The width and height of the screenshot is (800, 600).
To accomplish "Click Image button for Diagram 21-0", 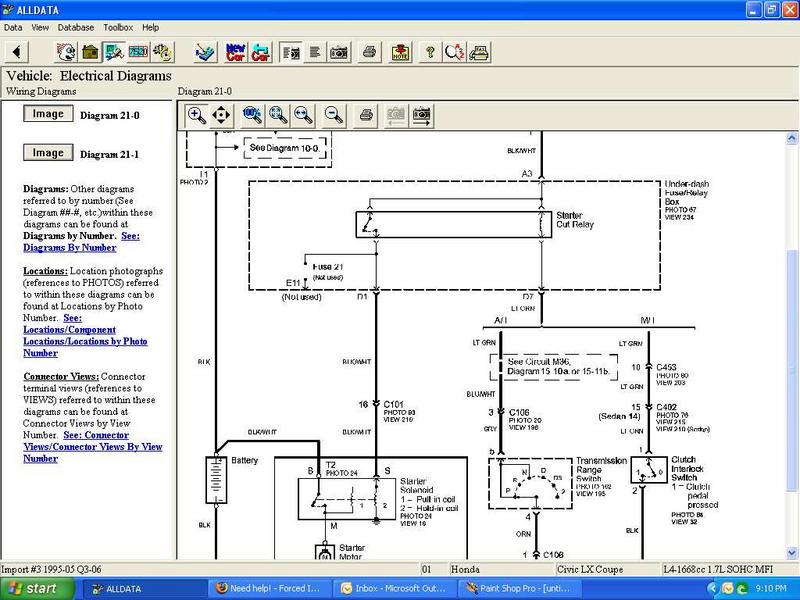I will pyautogui.click(x=48, y=114).
